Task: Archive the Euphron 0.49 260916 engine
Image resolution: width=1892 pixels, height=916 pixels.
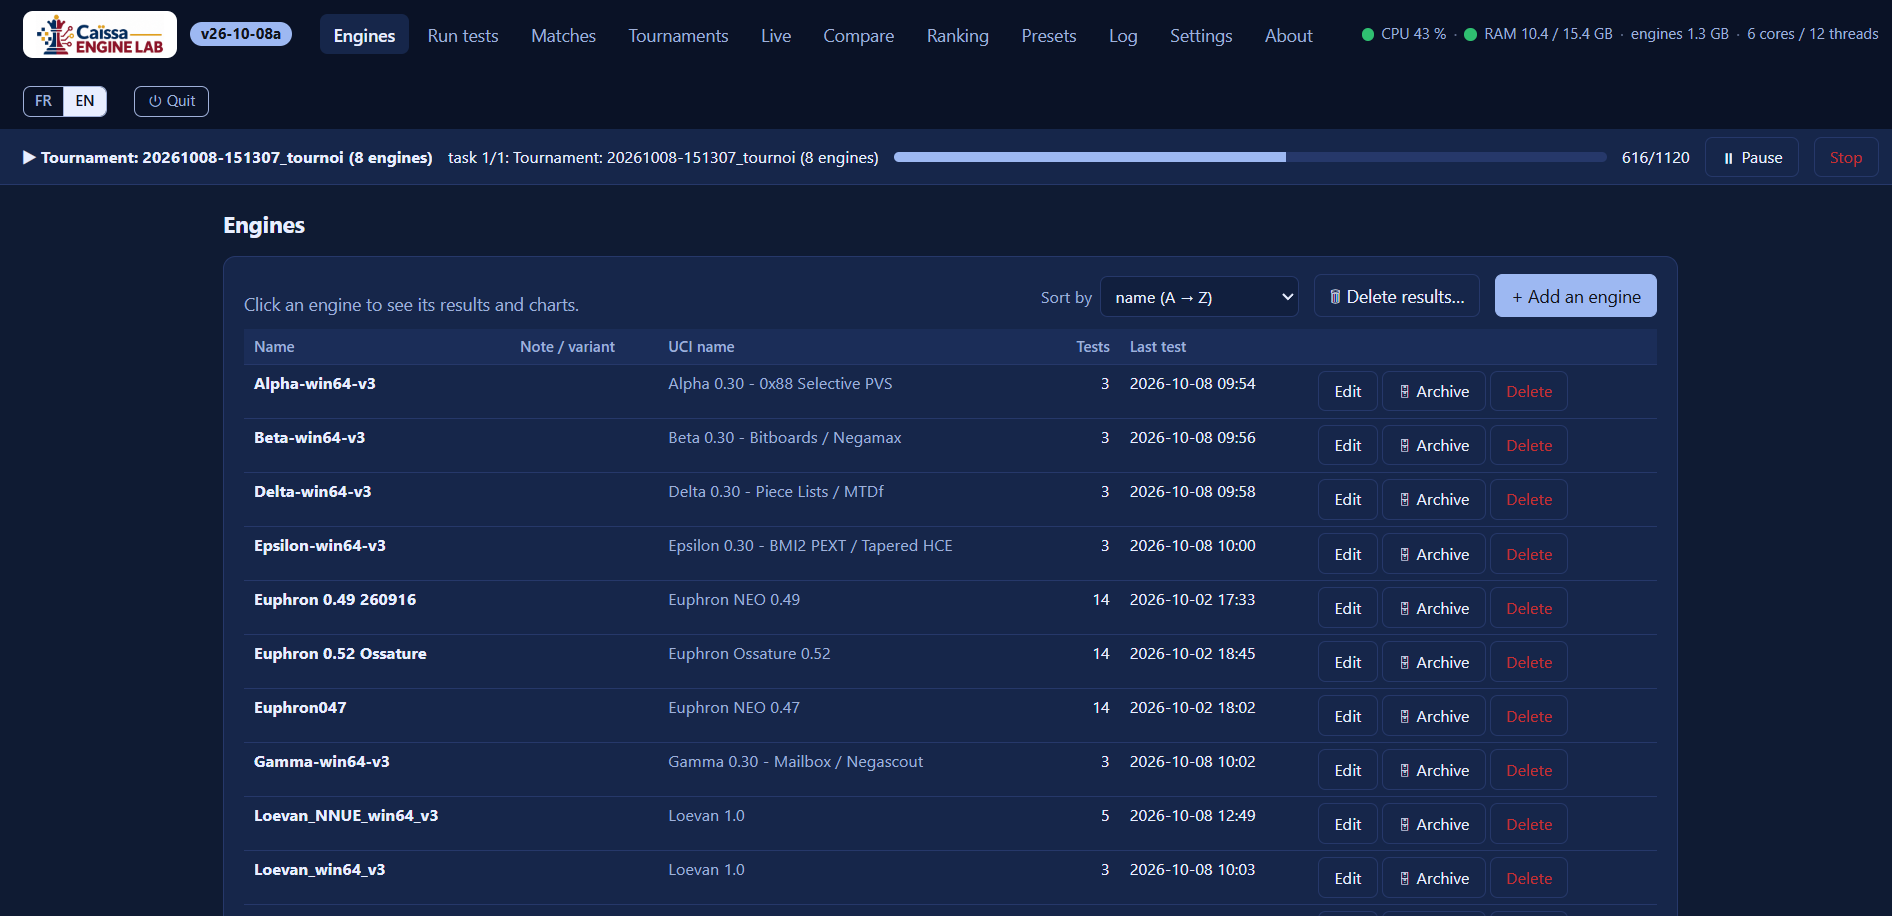Action: [1434, 608]
